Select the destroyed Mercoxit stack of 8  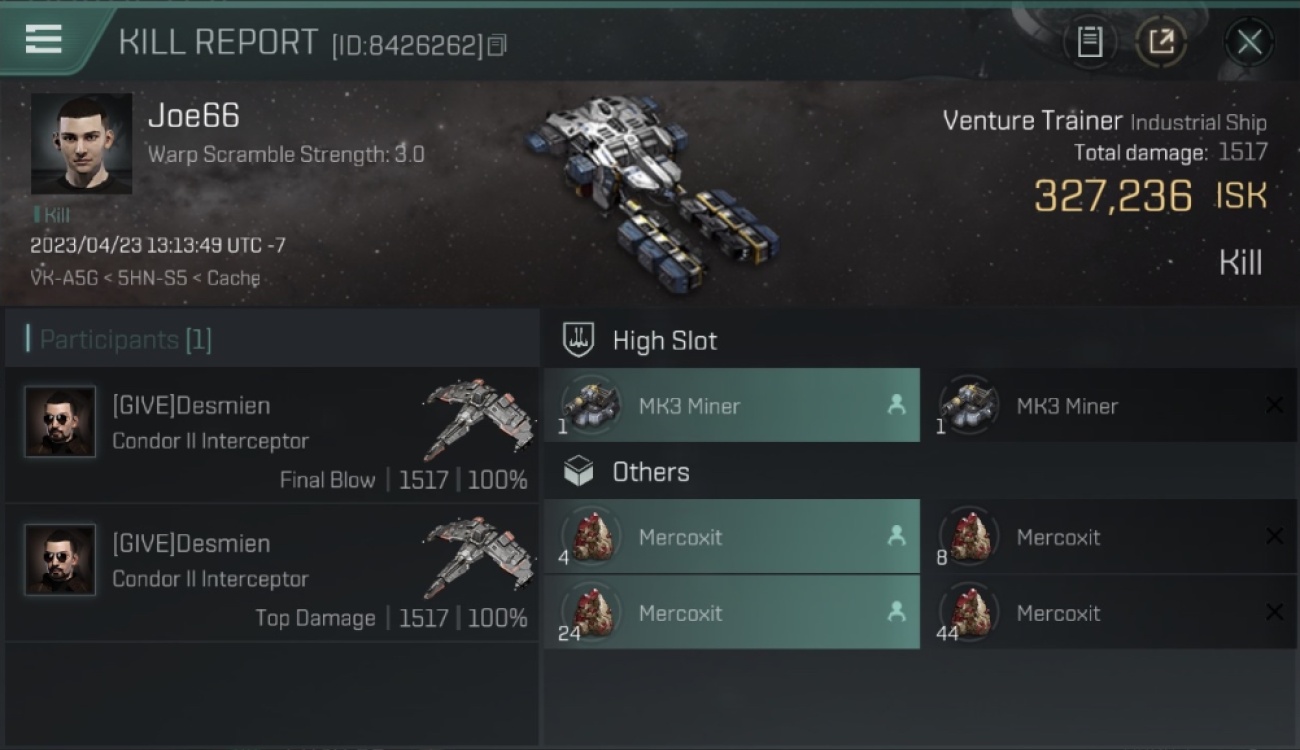[x=1110, y=537]
